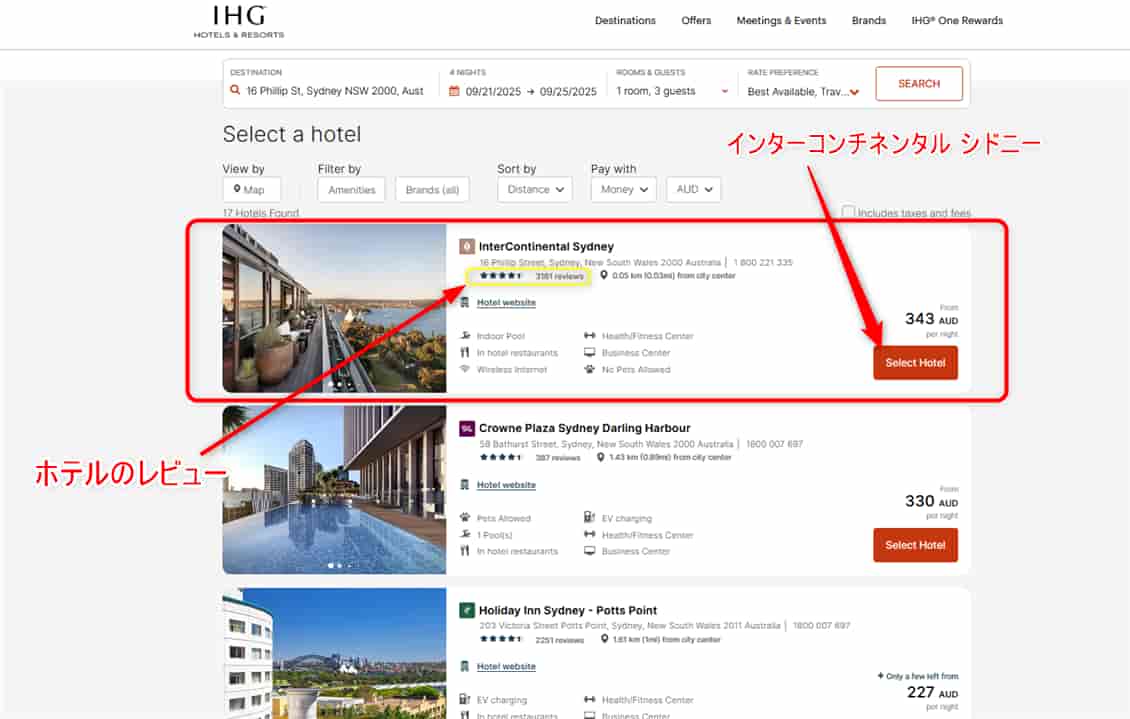Click the '17 Hotels Found' text
Viewport: 1130px width, 719px height.
[x=261, y=213]
